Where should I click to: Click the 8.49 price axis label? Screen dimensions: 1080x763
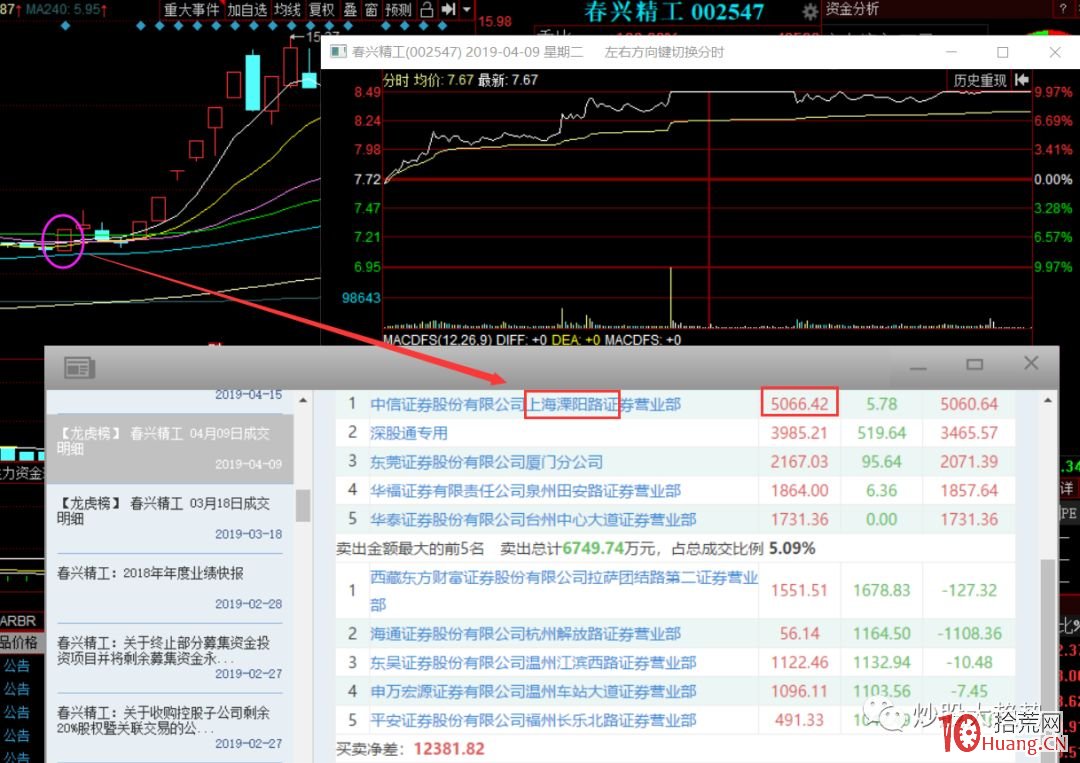pyautogui.click(x=367, y=92)
